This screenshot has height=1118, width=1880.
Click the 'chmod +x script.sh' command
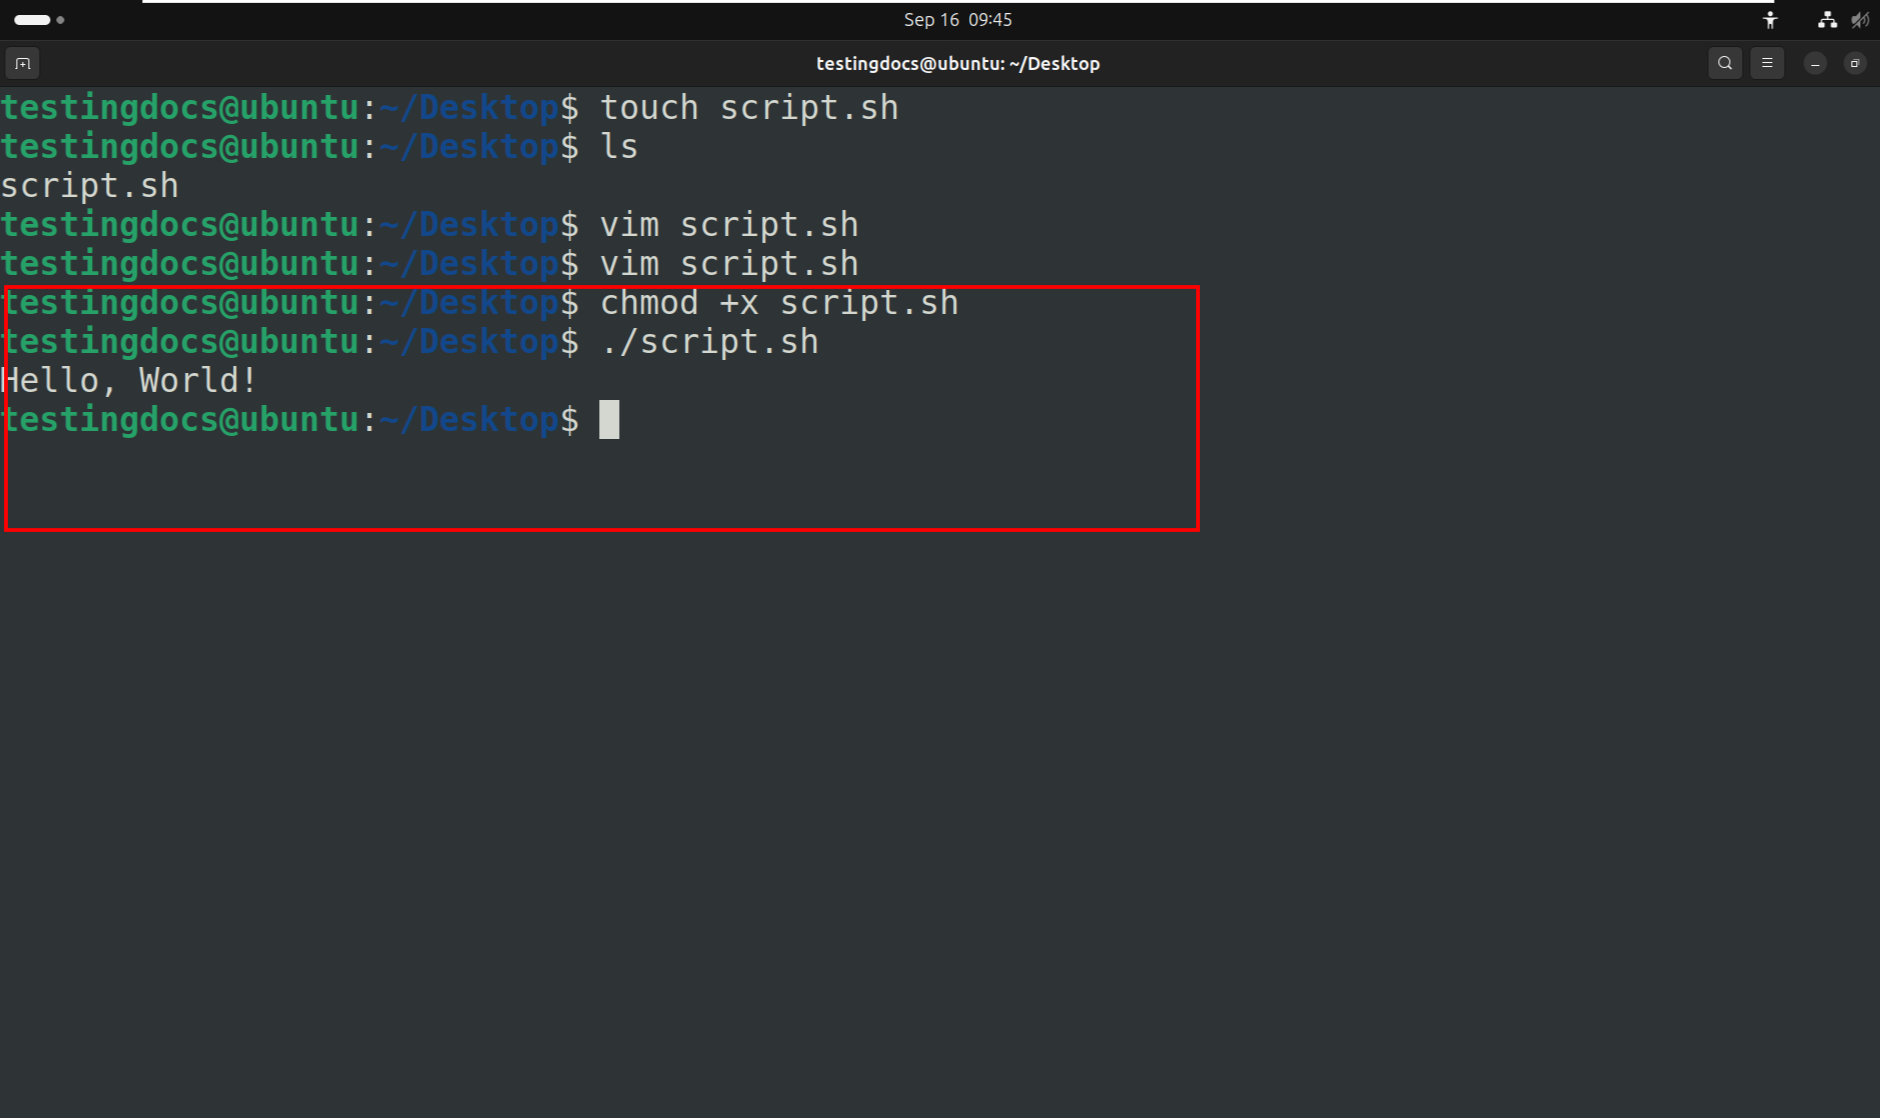(778, 303)
